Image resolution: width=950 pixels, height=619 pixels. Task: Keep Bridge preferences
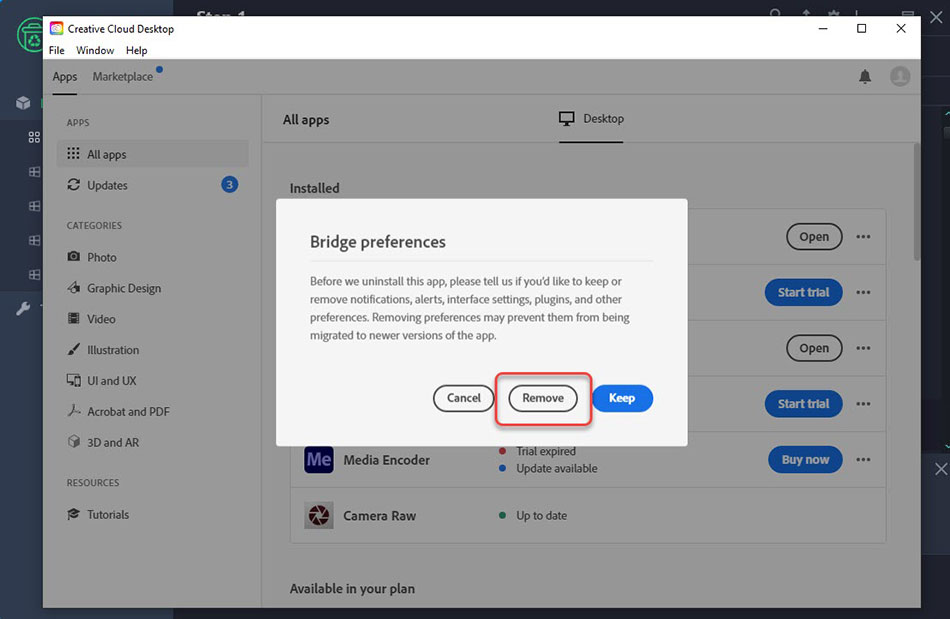pyautogui.click(x=622, y=398)
